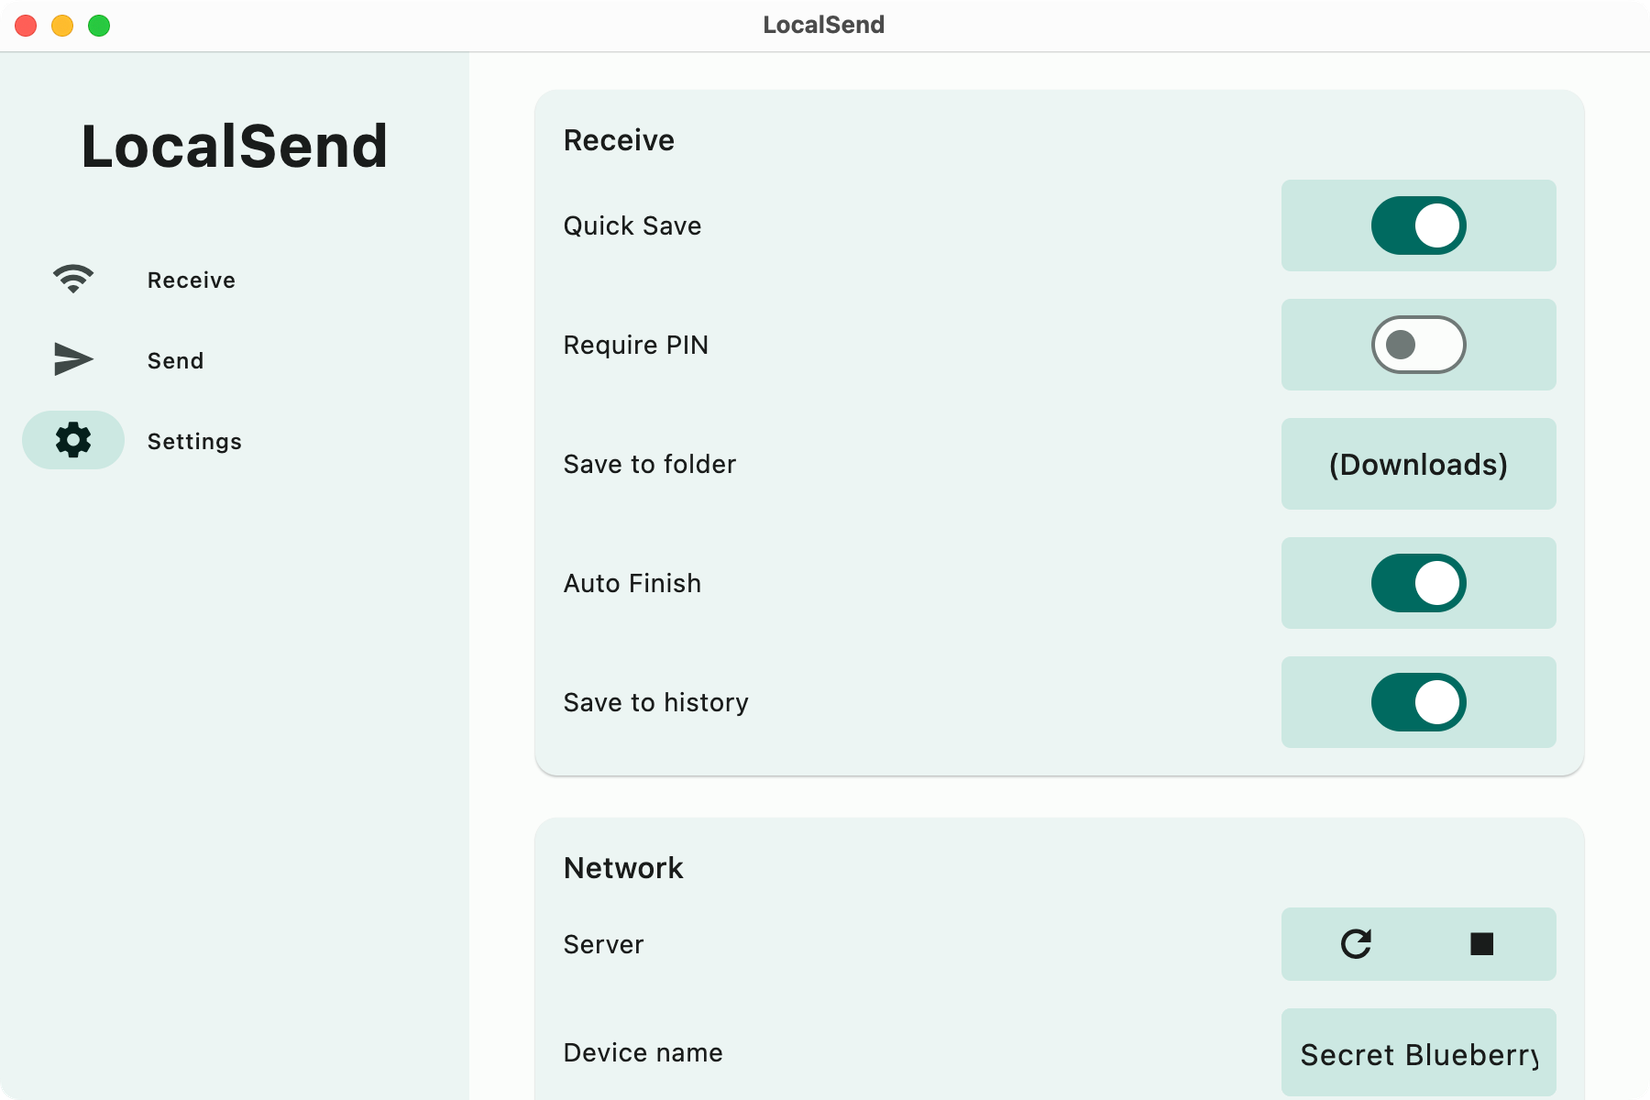Click the Receive section header
The width and height of the screenshot is (1650, 1100).
(619, 140)
